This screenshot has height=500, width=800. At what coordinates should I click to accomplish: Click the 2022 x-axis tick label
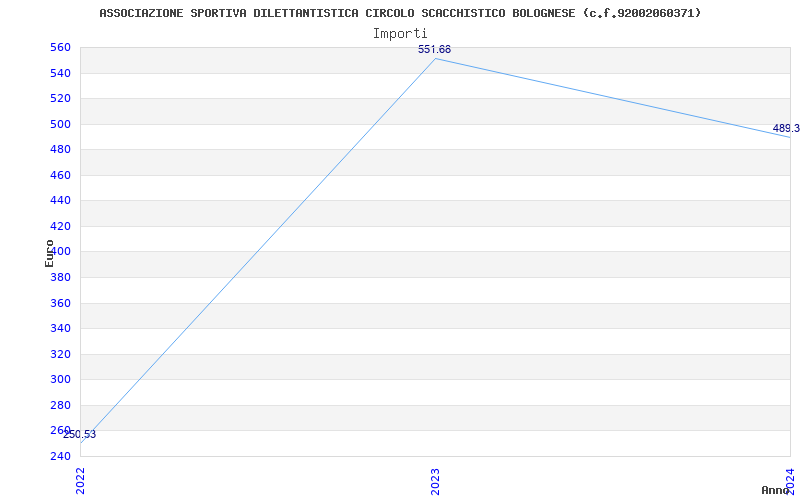[81, 481]
